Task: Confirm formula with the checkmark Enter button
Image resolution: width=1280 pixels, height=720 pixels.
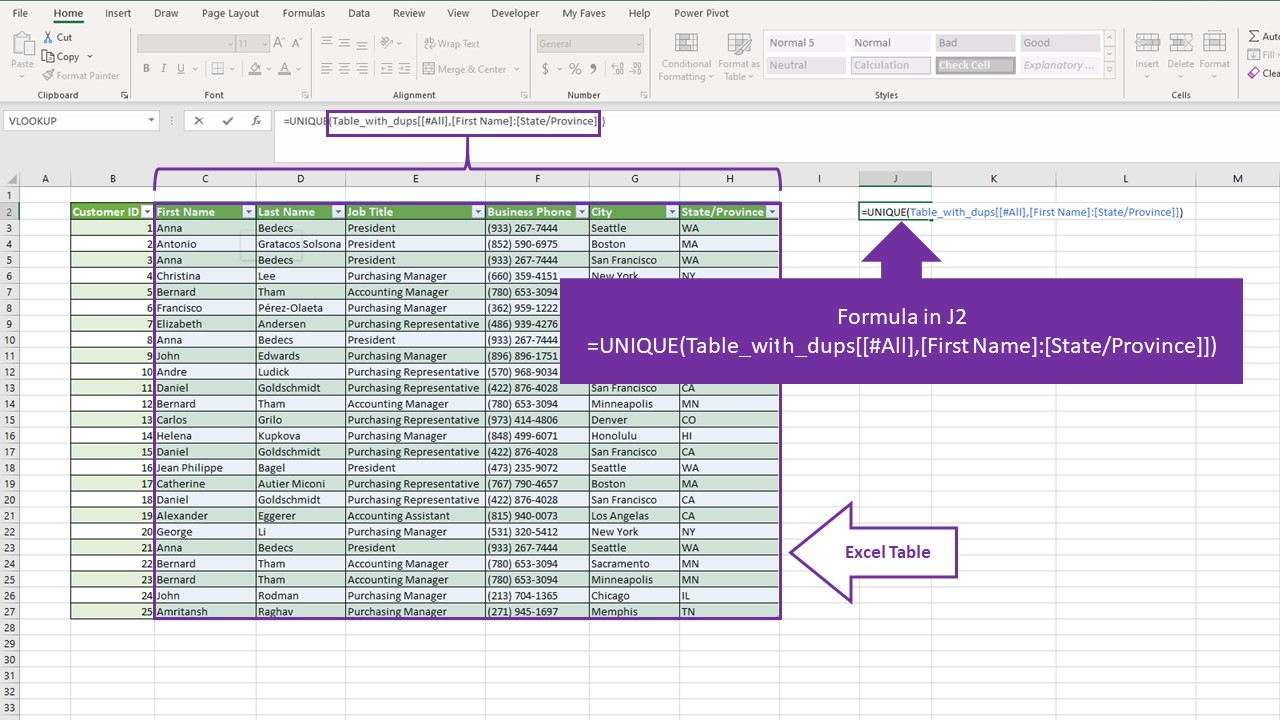Action: [228, 121]
